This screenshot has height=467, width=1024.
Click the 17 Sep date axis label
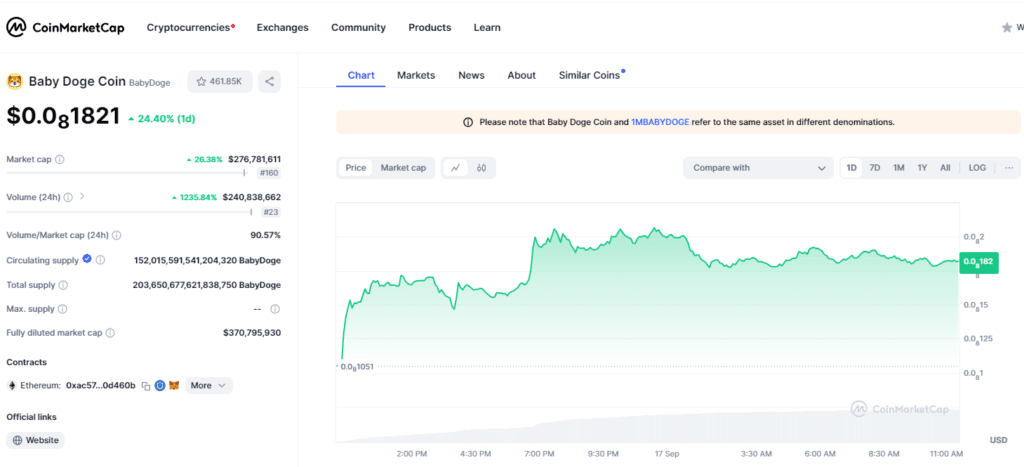coord(666,453)
